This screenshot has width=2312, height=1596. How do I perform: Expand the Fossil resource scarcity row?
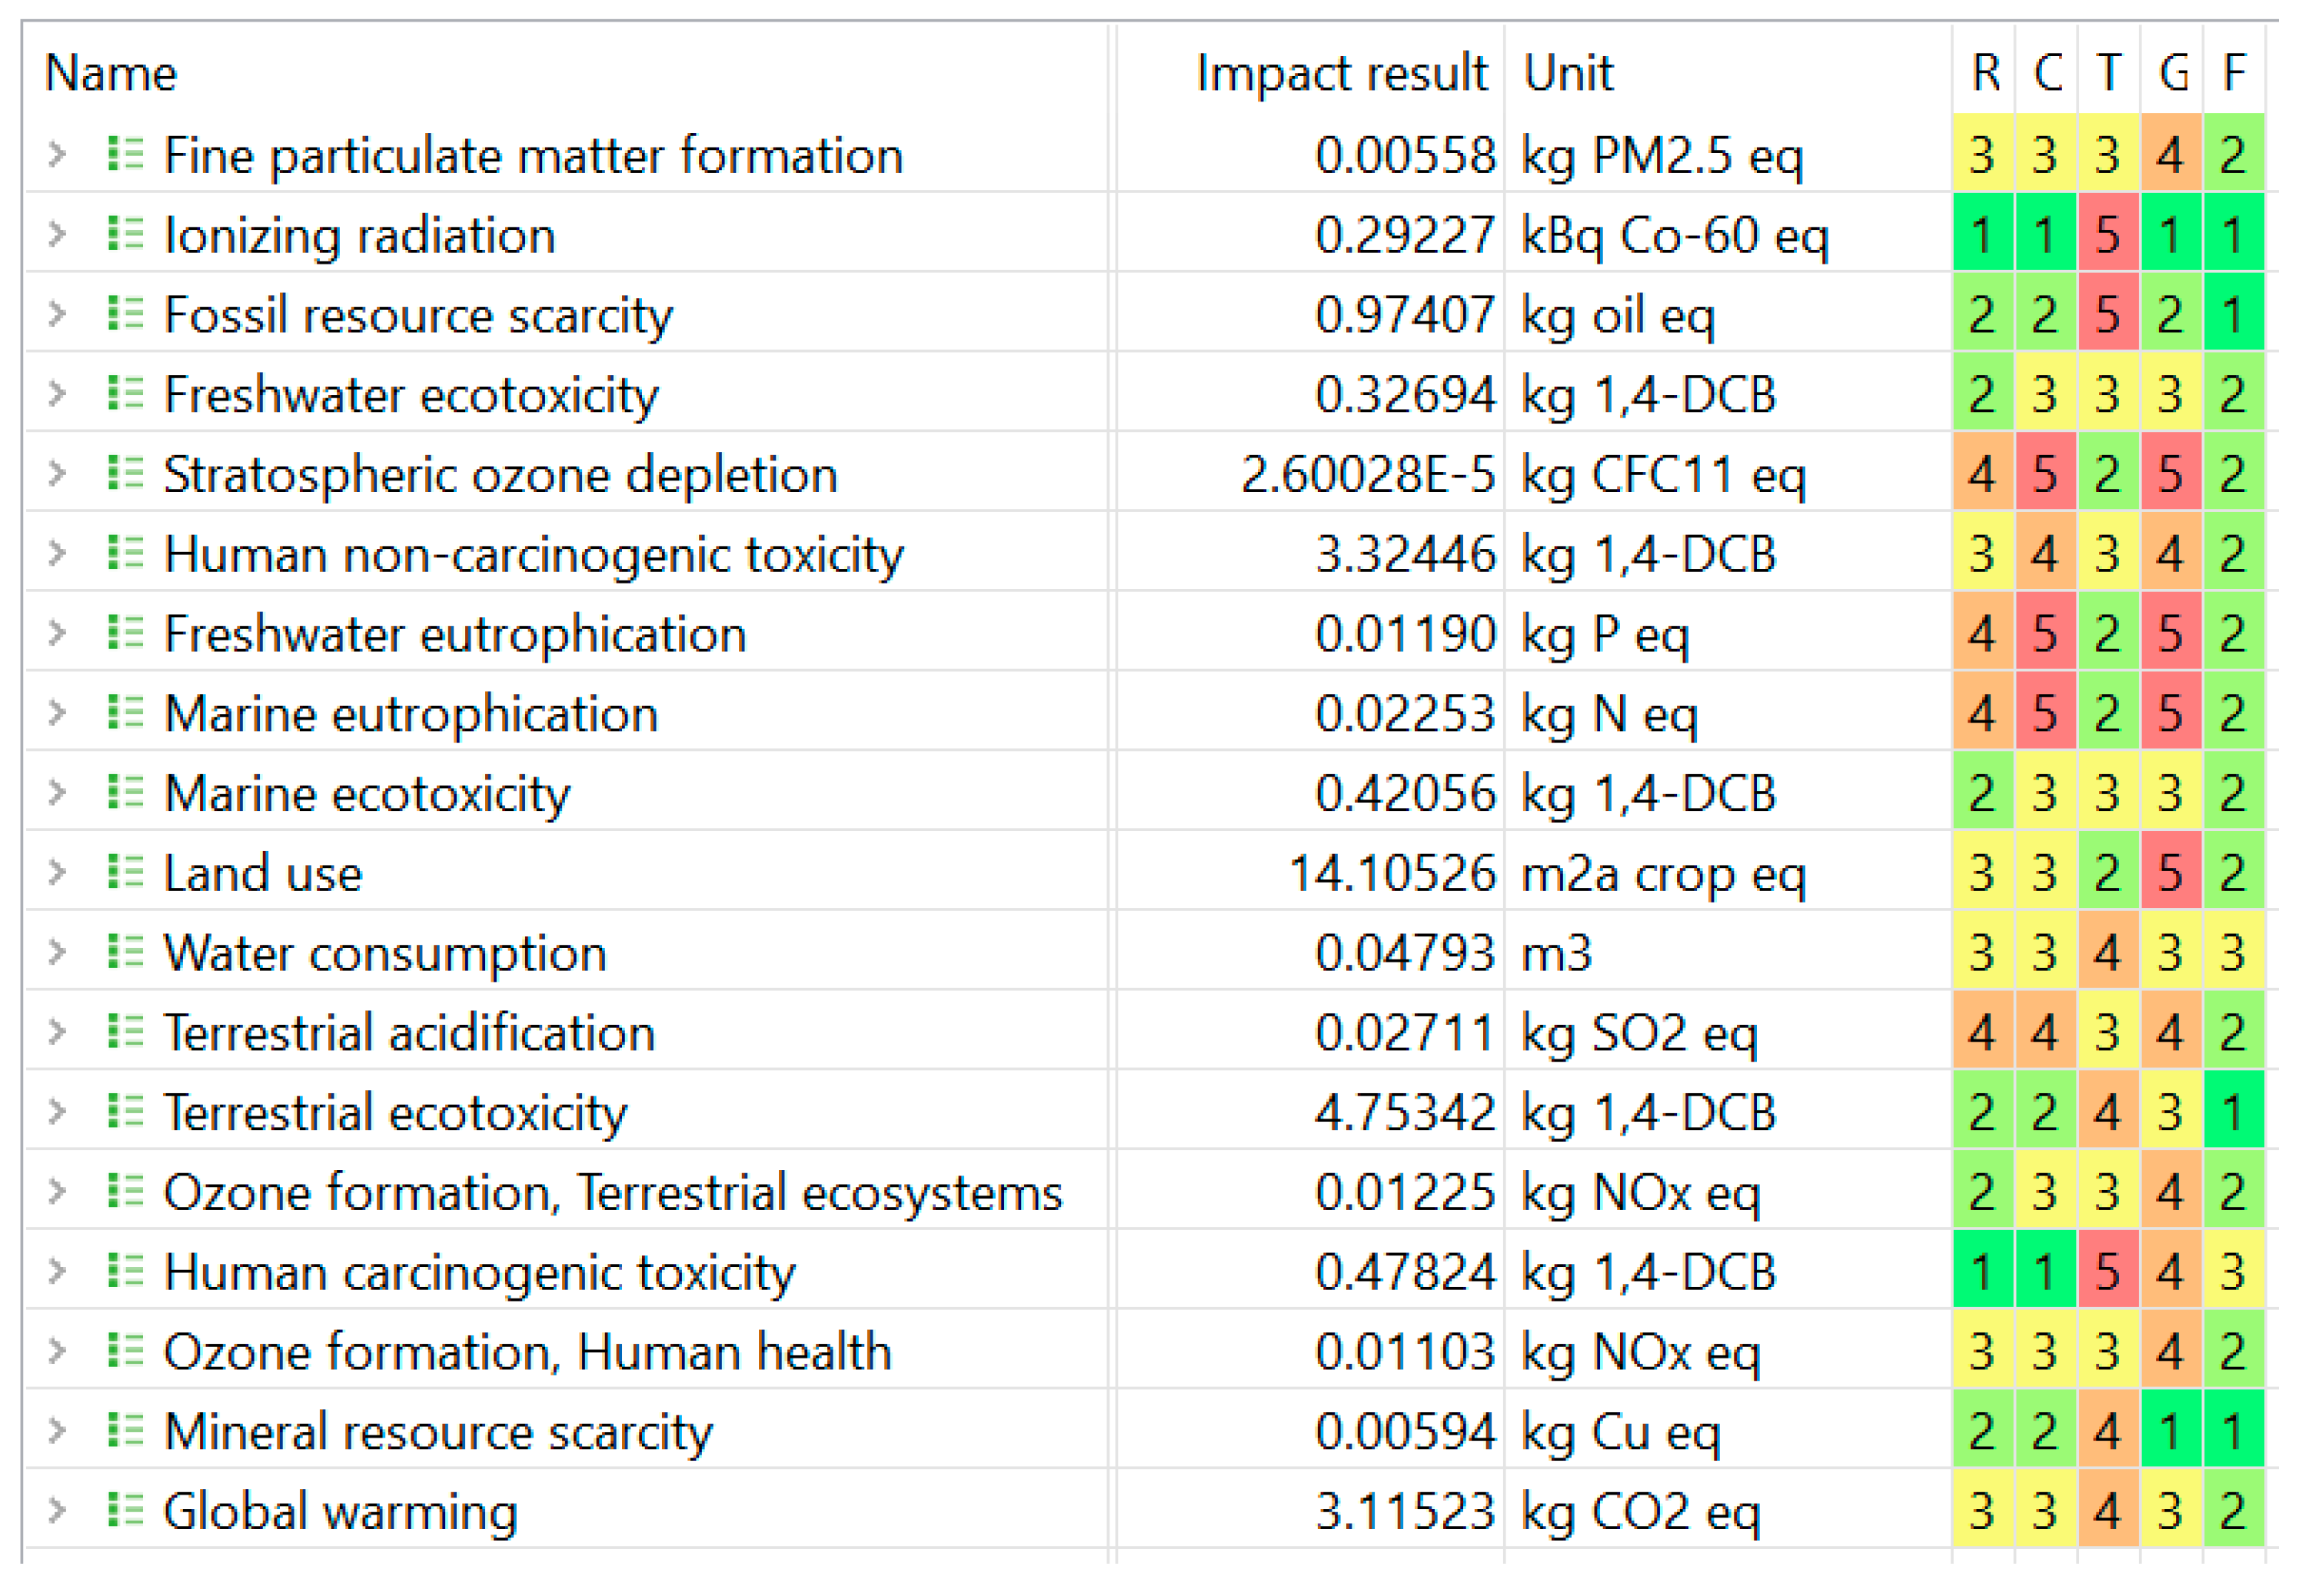coord(57,314)
